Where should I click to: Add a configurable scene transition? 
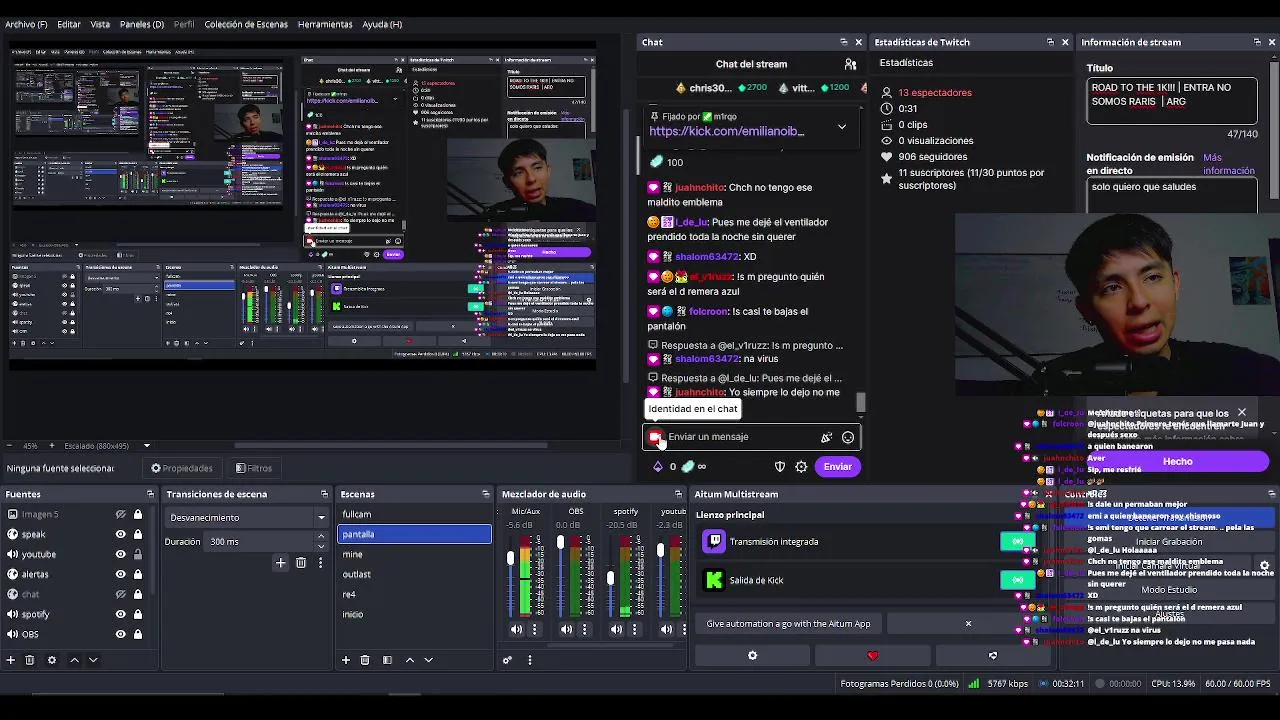tap(281, 563)
